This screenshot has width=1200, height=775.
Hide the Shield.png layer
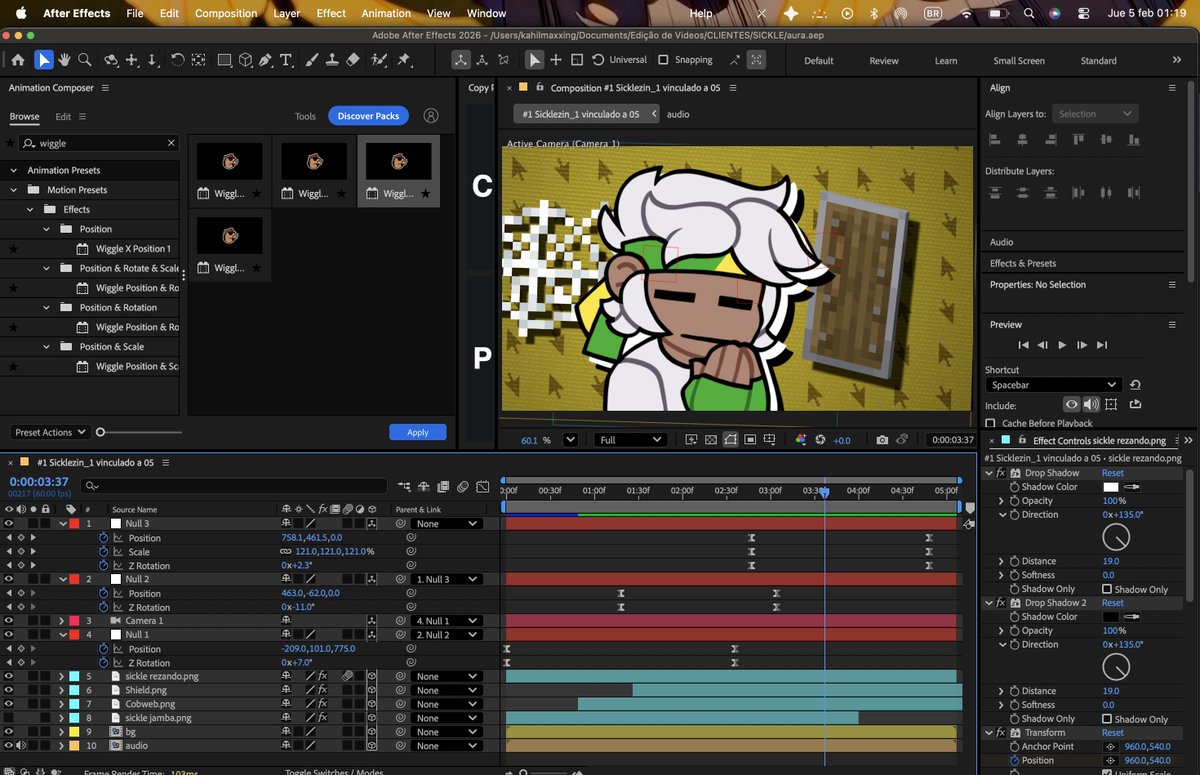pos(9,690)
